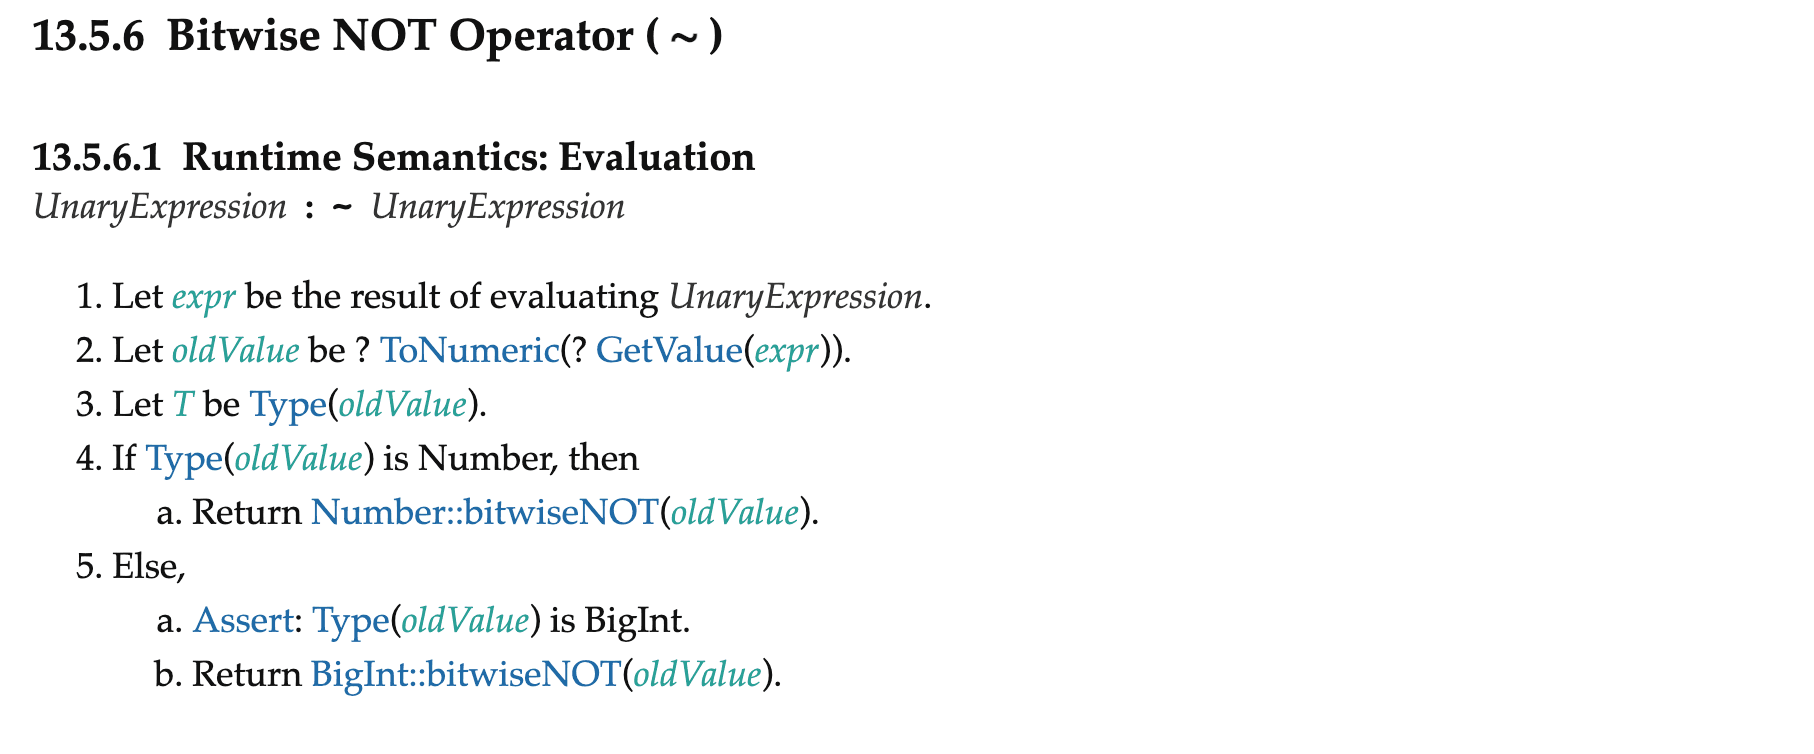Follow the GetValue link in step 2

coord(669,350)
